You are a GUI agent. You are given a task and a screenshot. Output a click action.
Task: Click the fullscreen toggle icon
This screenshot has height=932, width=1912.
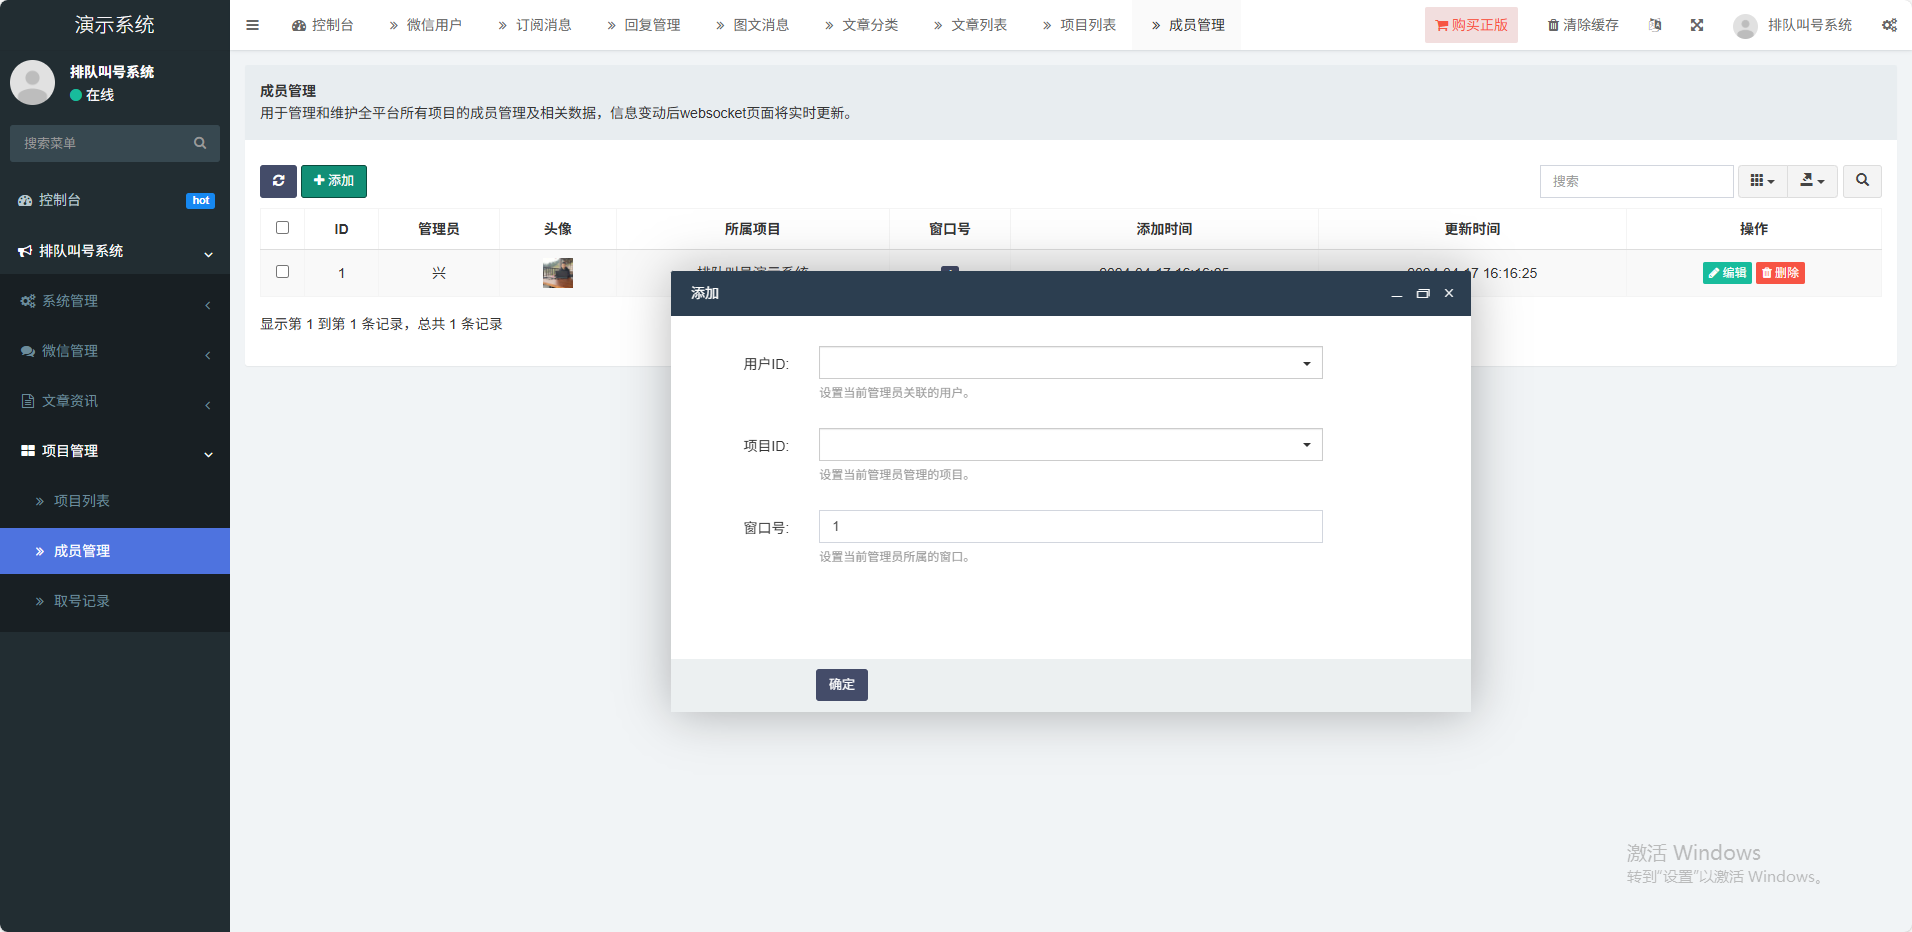[x=1697, y=25]
